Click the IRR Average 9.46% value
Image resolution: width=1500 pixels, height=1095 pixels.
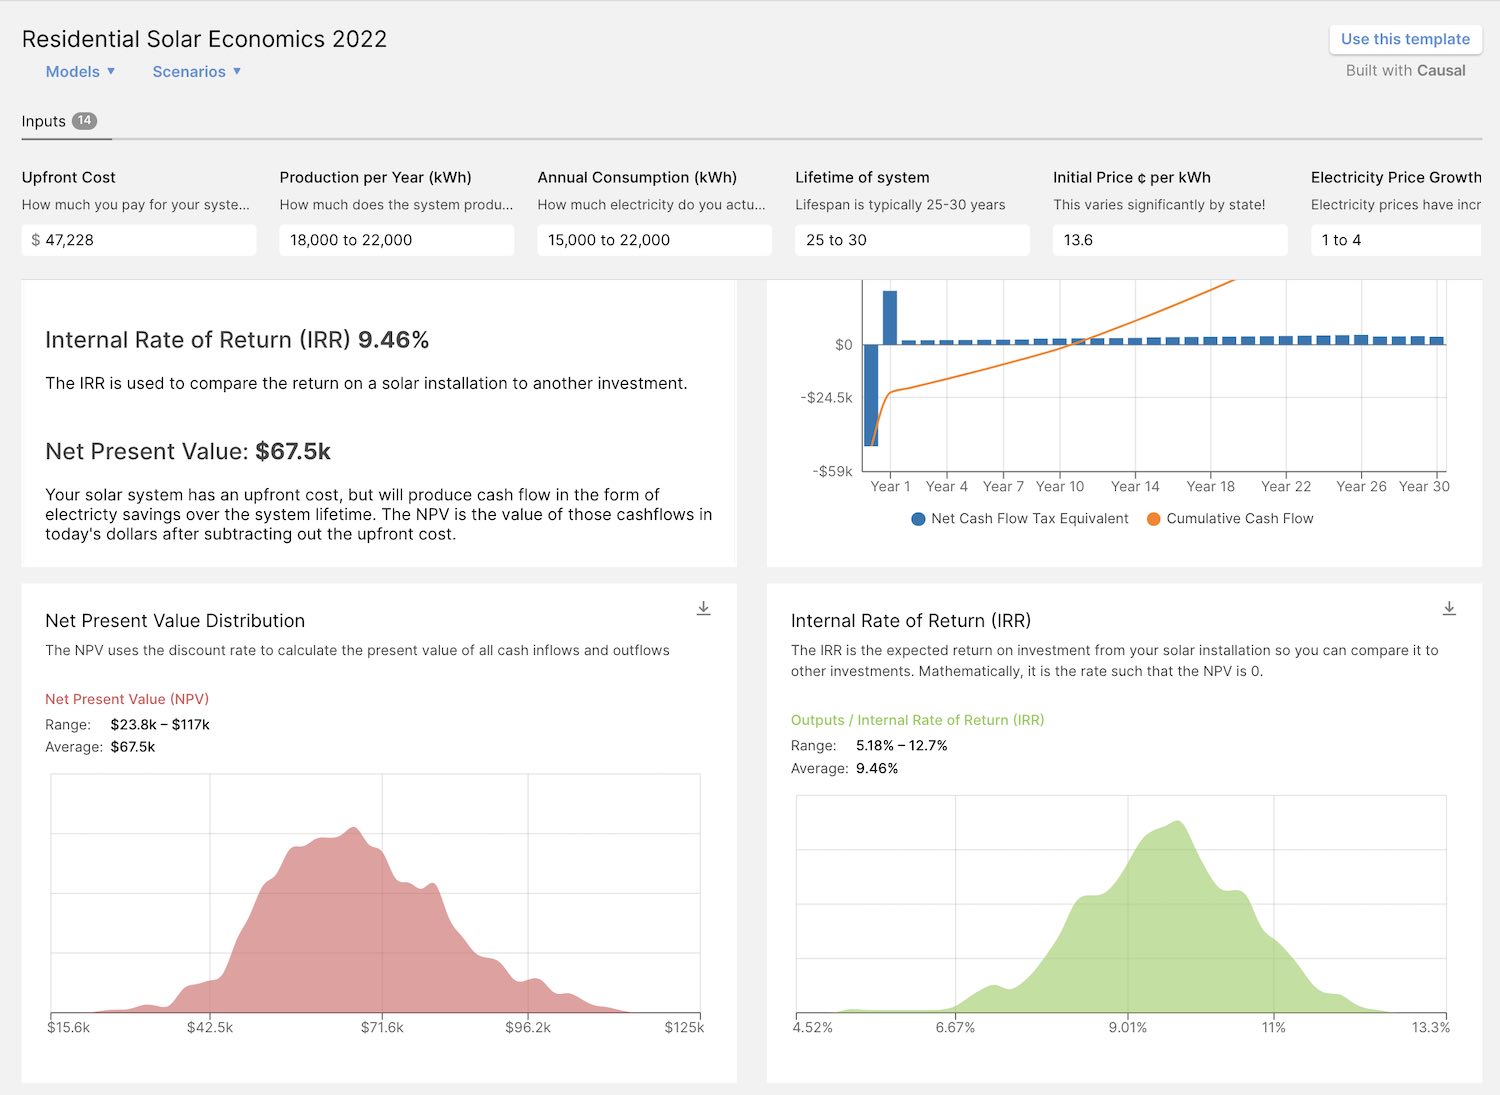pos(877,768)
